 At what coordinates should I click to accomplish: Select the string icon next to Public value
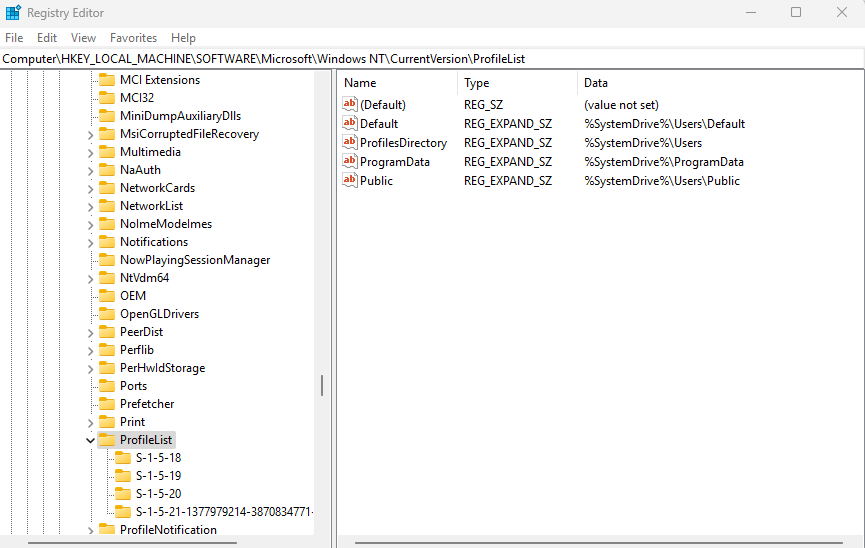tap(350, 181)
